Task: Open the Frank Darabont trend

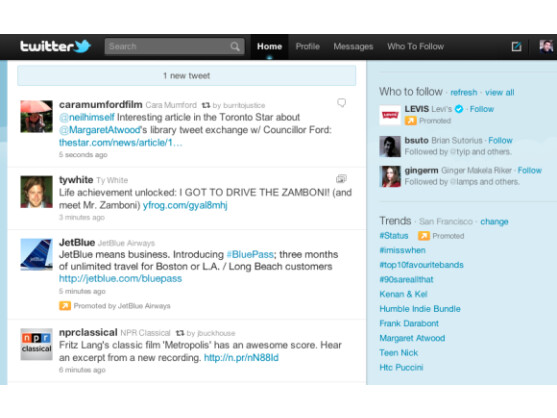Action: pos(409,324)
